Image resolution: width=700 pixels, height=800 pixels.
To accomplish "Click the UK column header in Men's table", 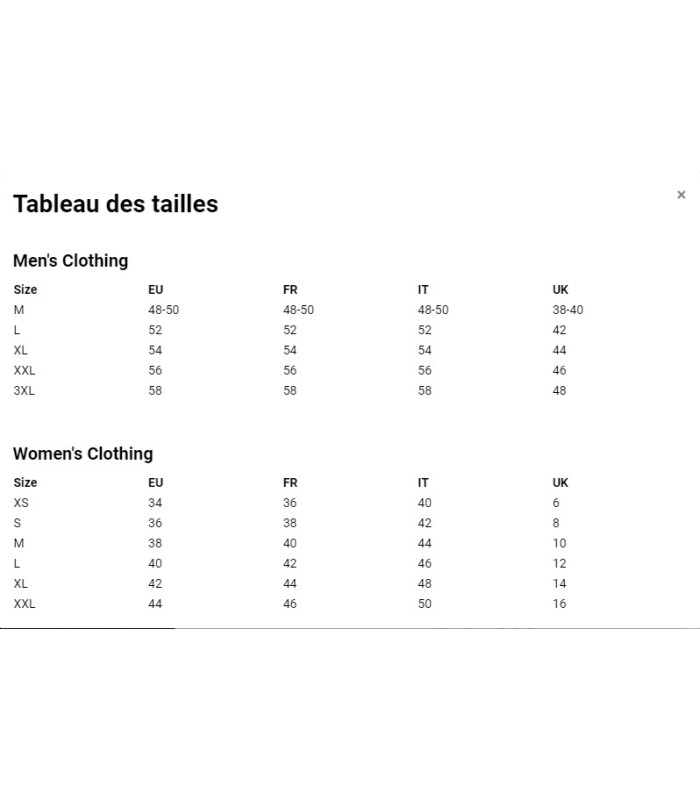I will [x=560, y=290].
